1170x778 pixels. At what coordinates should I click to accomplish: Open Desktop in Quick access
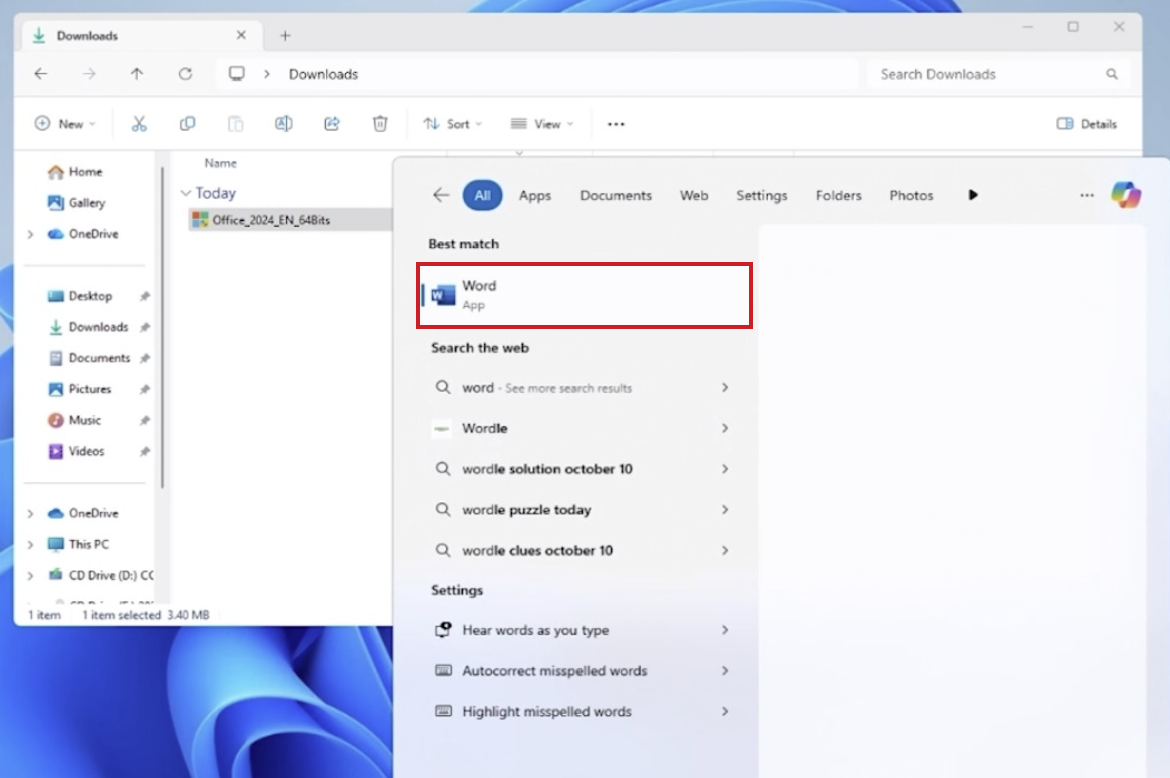(80, 296)
